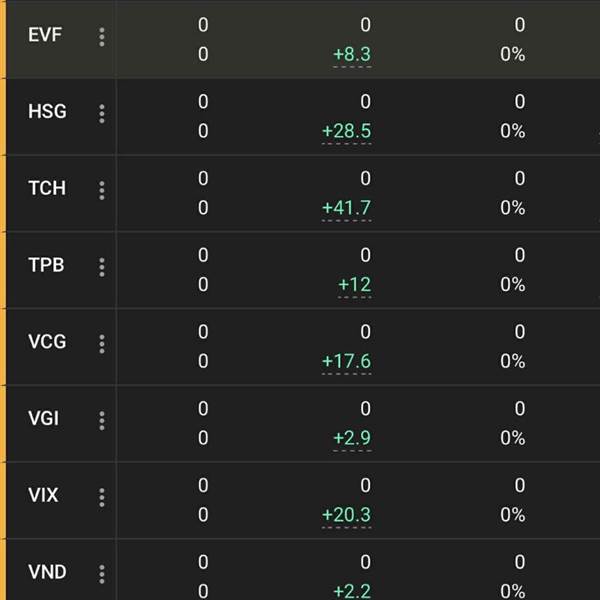The height and width of the screenshot is (600, 600).
Task: Open the three-dot menu for VND
Action: click(102, 574)
